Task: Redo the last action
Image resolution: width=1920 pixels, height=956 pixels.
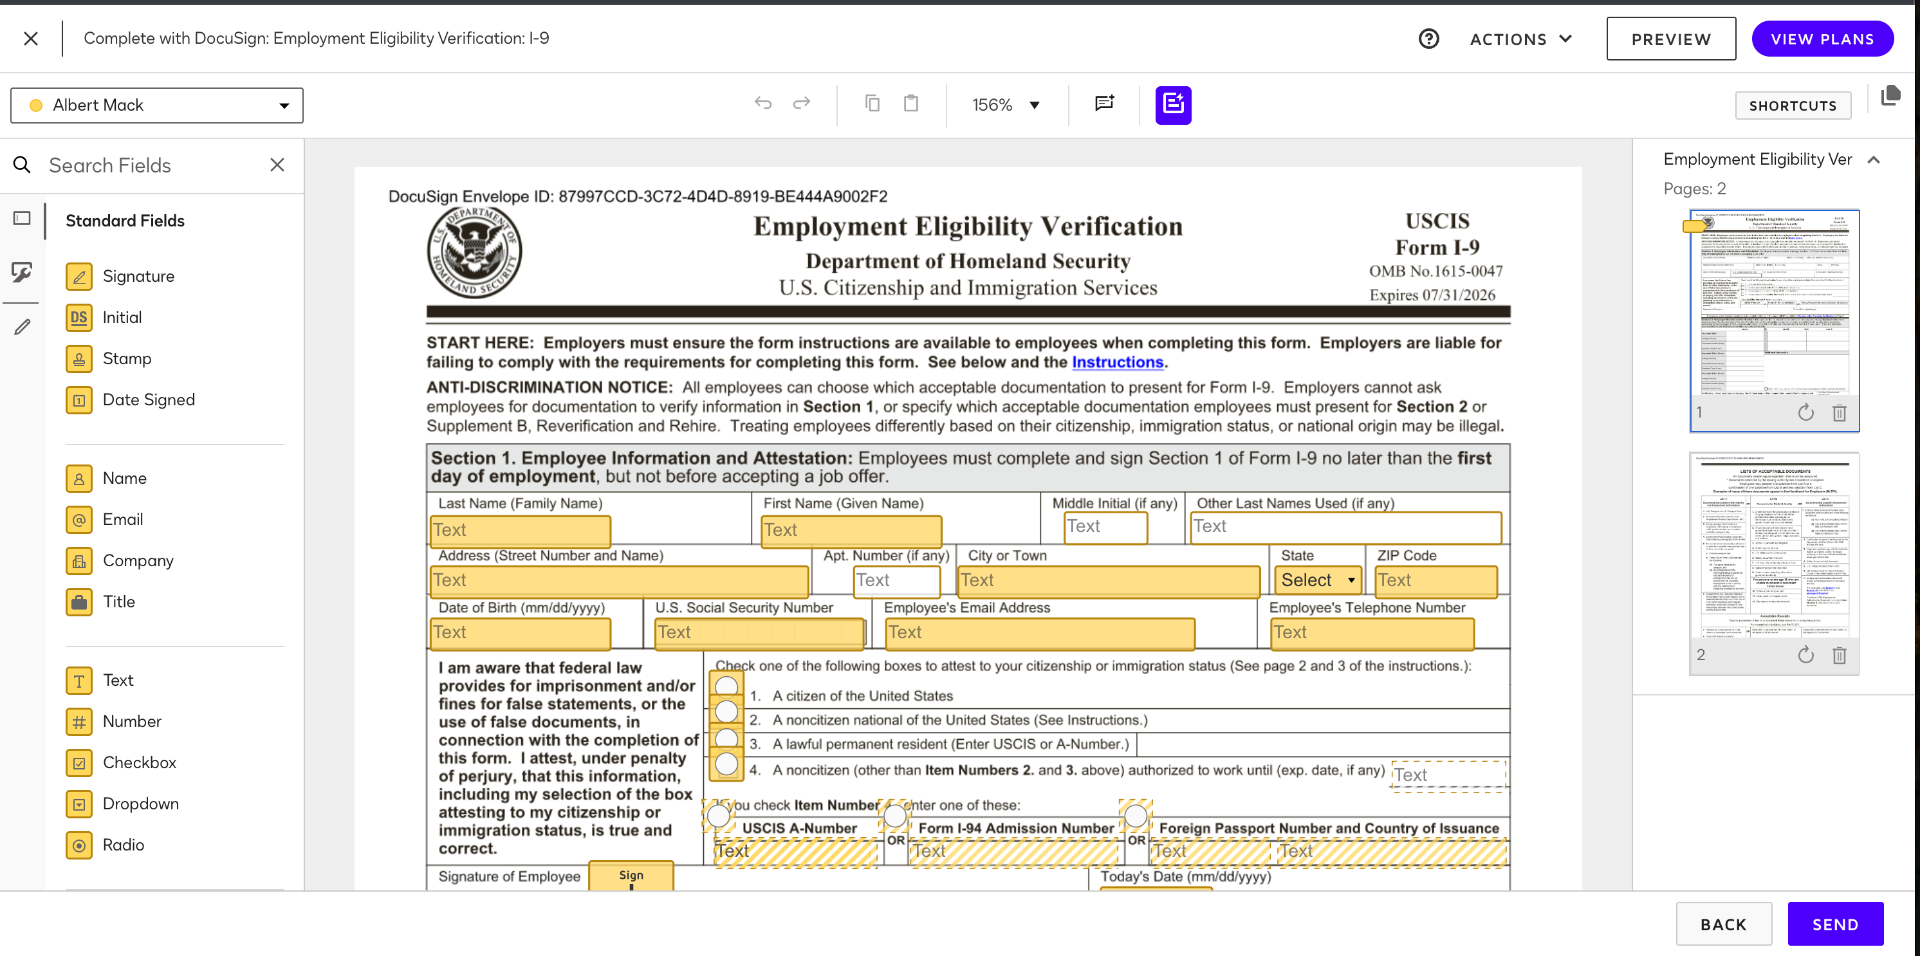Action: [801, 103]
